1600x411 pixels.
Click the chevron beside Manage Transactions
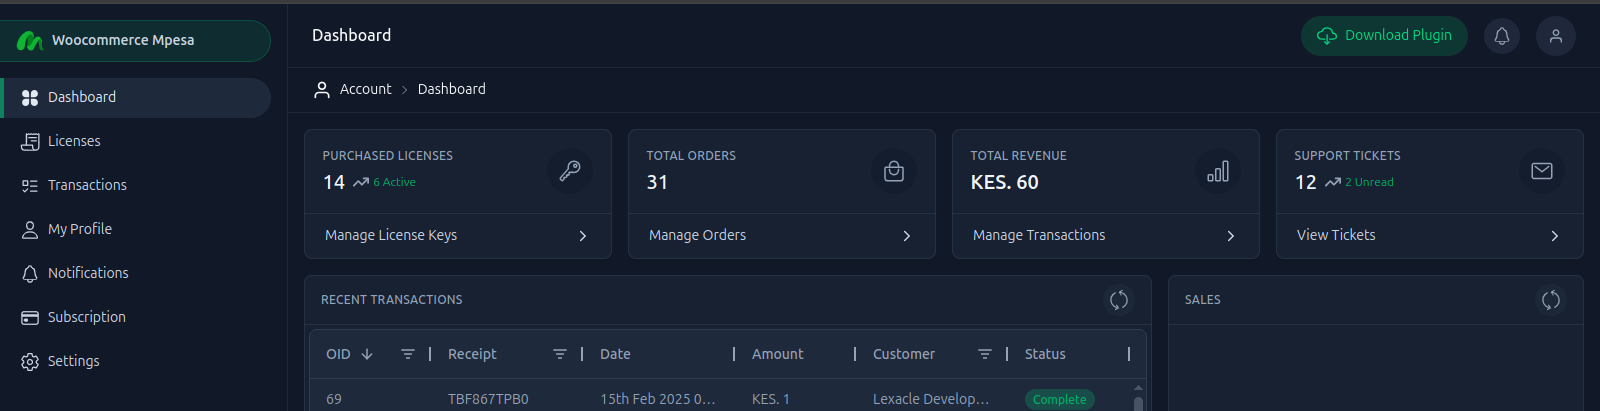(x=1231, y=236)
